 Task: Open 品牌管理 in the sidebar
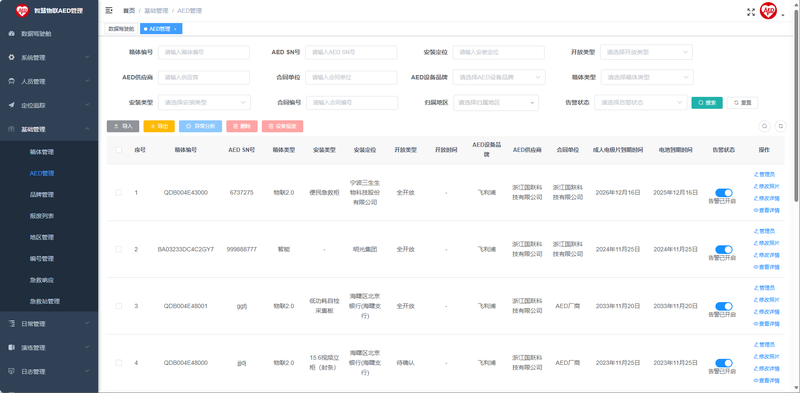coord(49,194)
